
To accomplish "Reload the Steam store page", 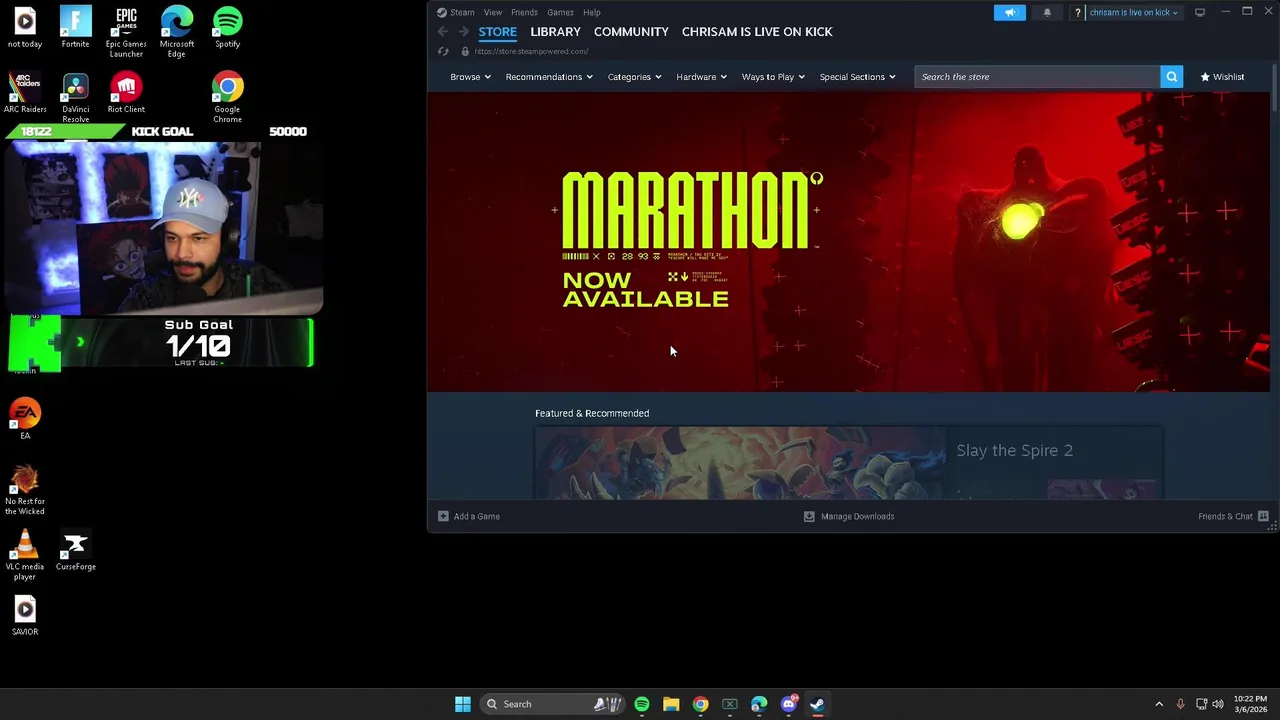I will (443, 51).
